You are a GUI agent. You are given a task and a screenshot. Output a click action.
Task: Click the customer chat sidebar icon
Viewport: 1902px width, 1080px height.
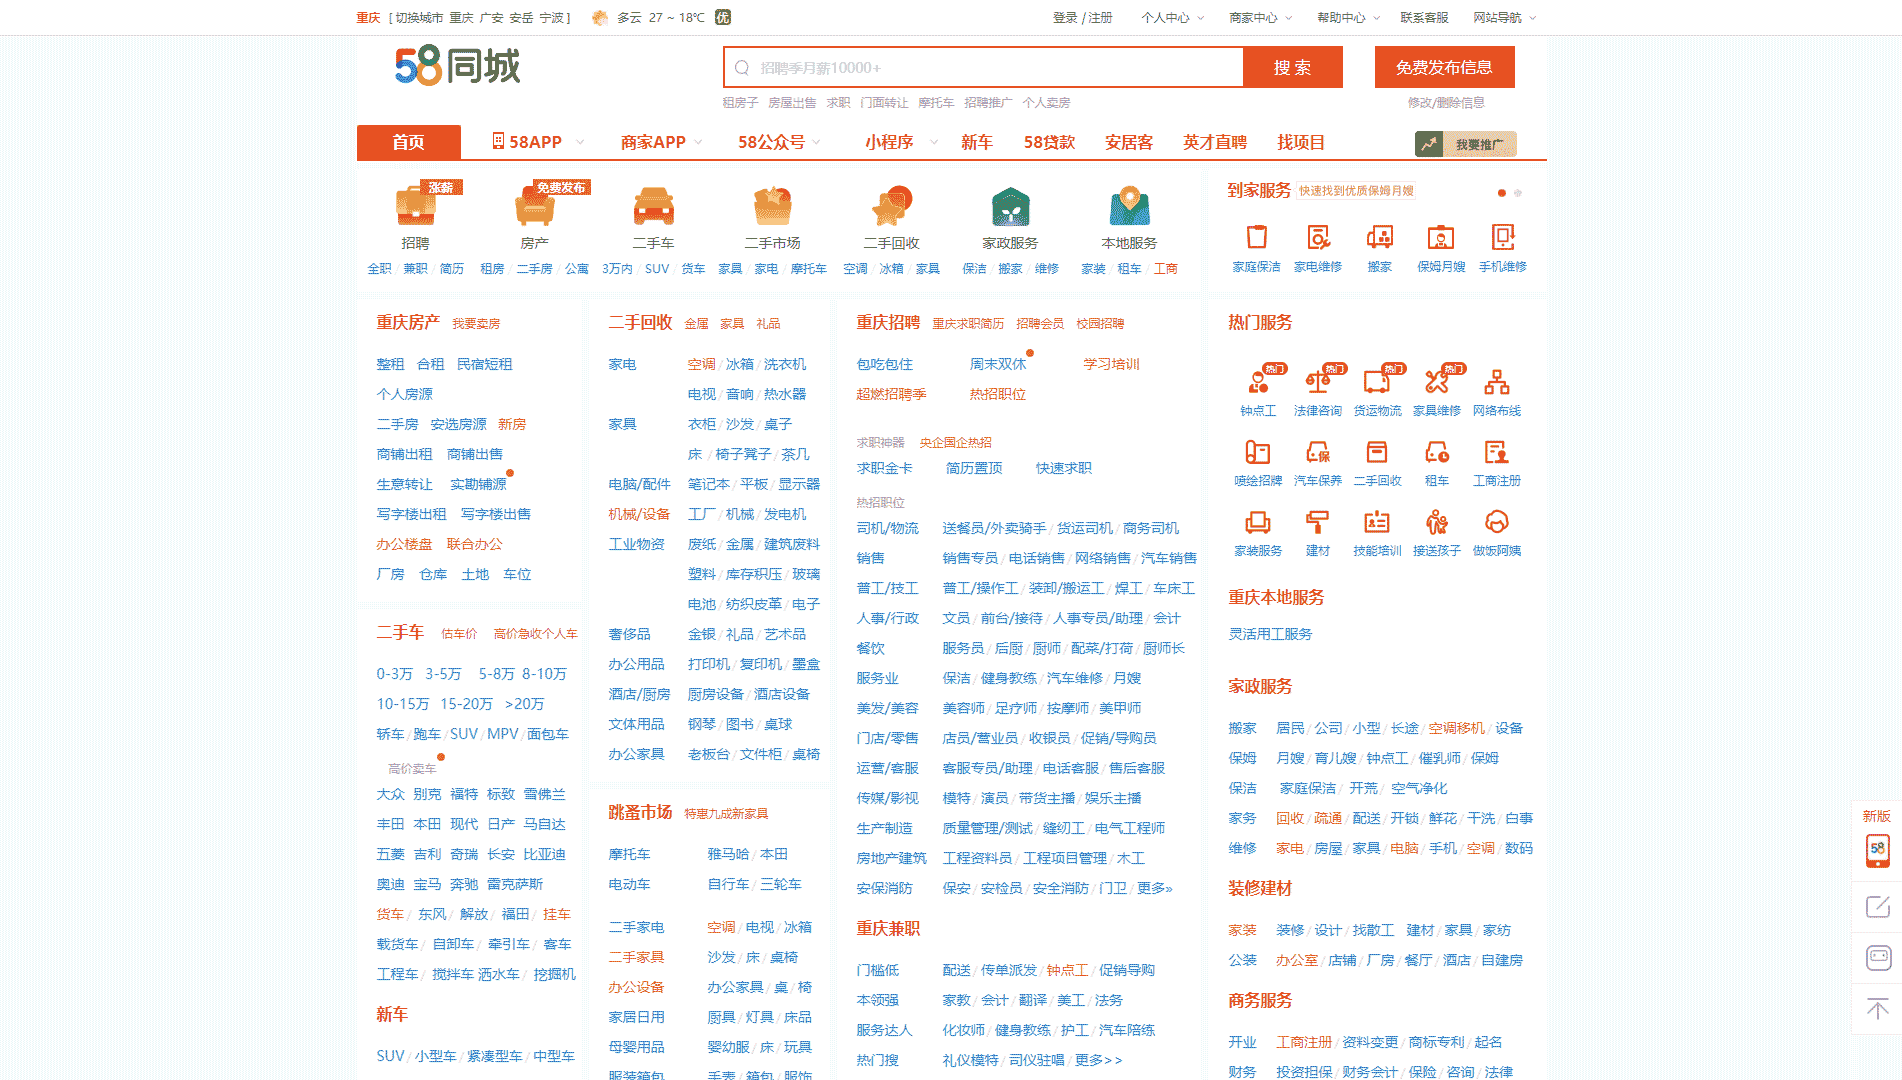[1878, 958]
